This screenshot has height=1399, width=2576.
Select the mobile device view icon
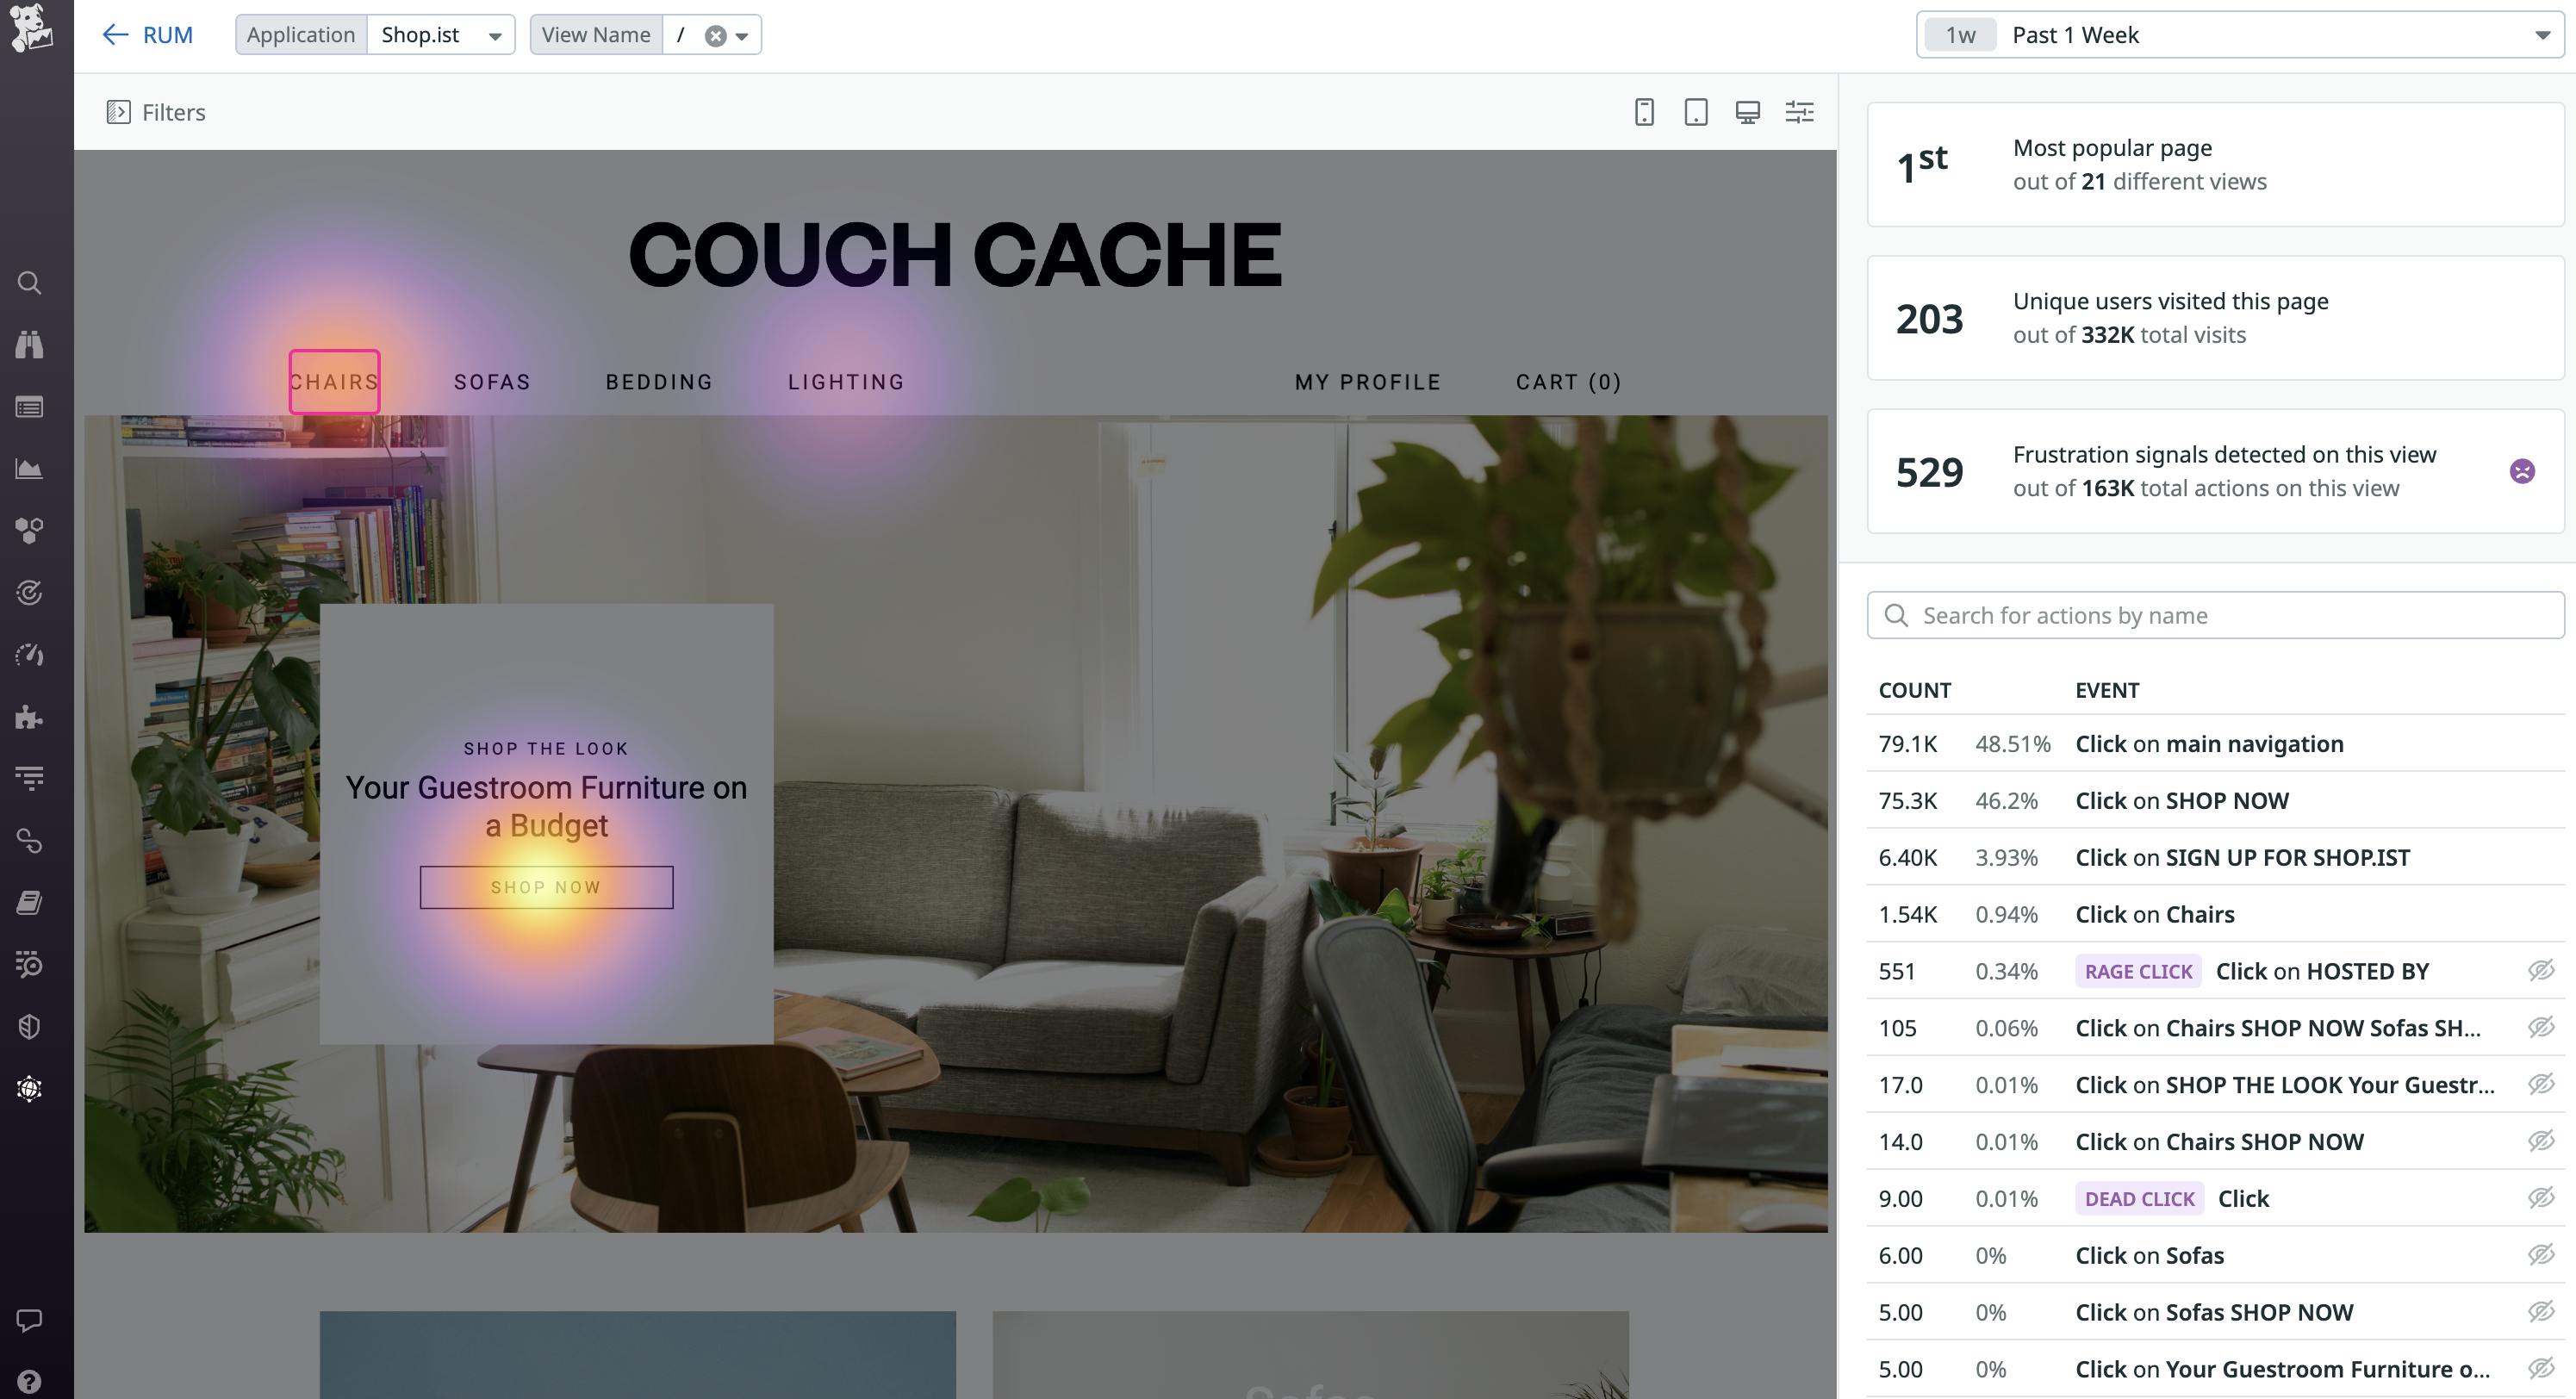pos(1644,112)
